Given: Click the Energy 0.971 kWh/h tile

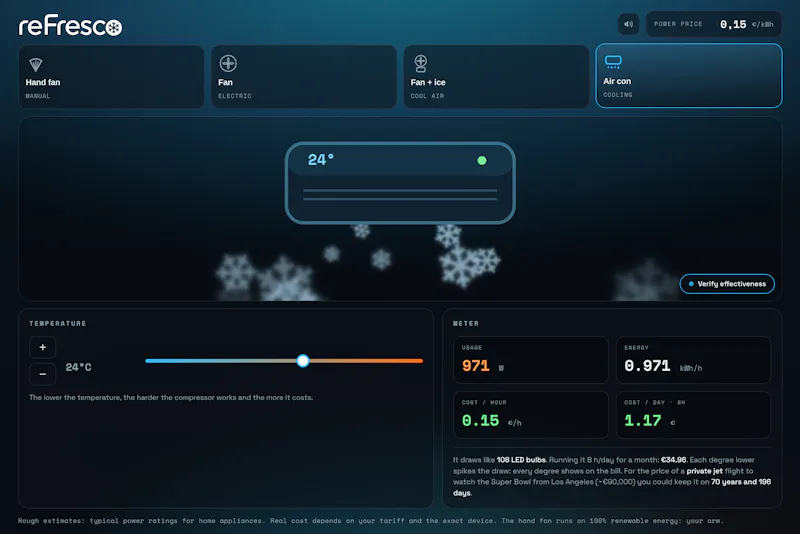Looking at the screenshot, I should click(693, 360).
